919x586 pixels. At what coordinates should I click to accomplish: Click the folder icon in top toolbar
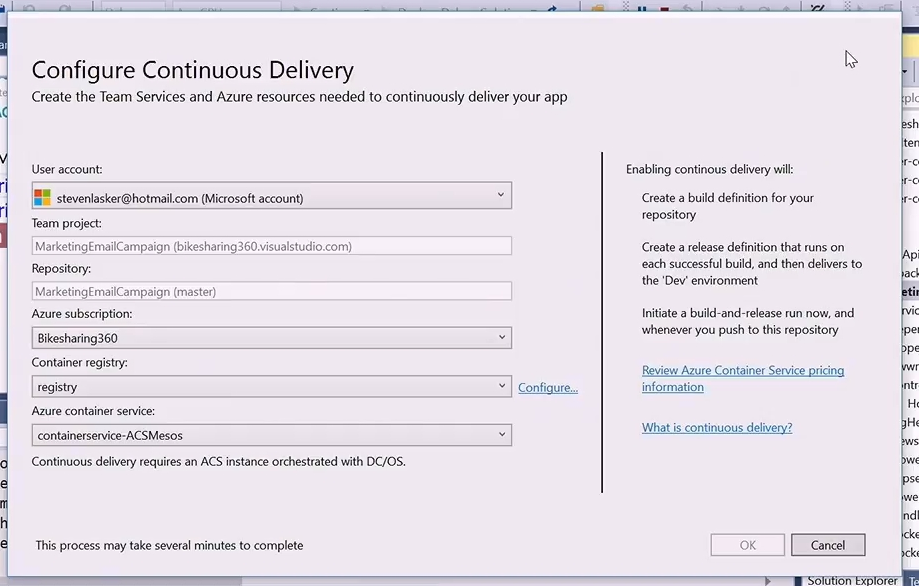click(598, 7)
